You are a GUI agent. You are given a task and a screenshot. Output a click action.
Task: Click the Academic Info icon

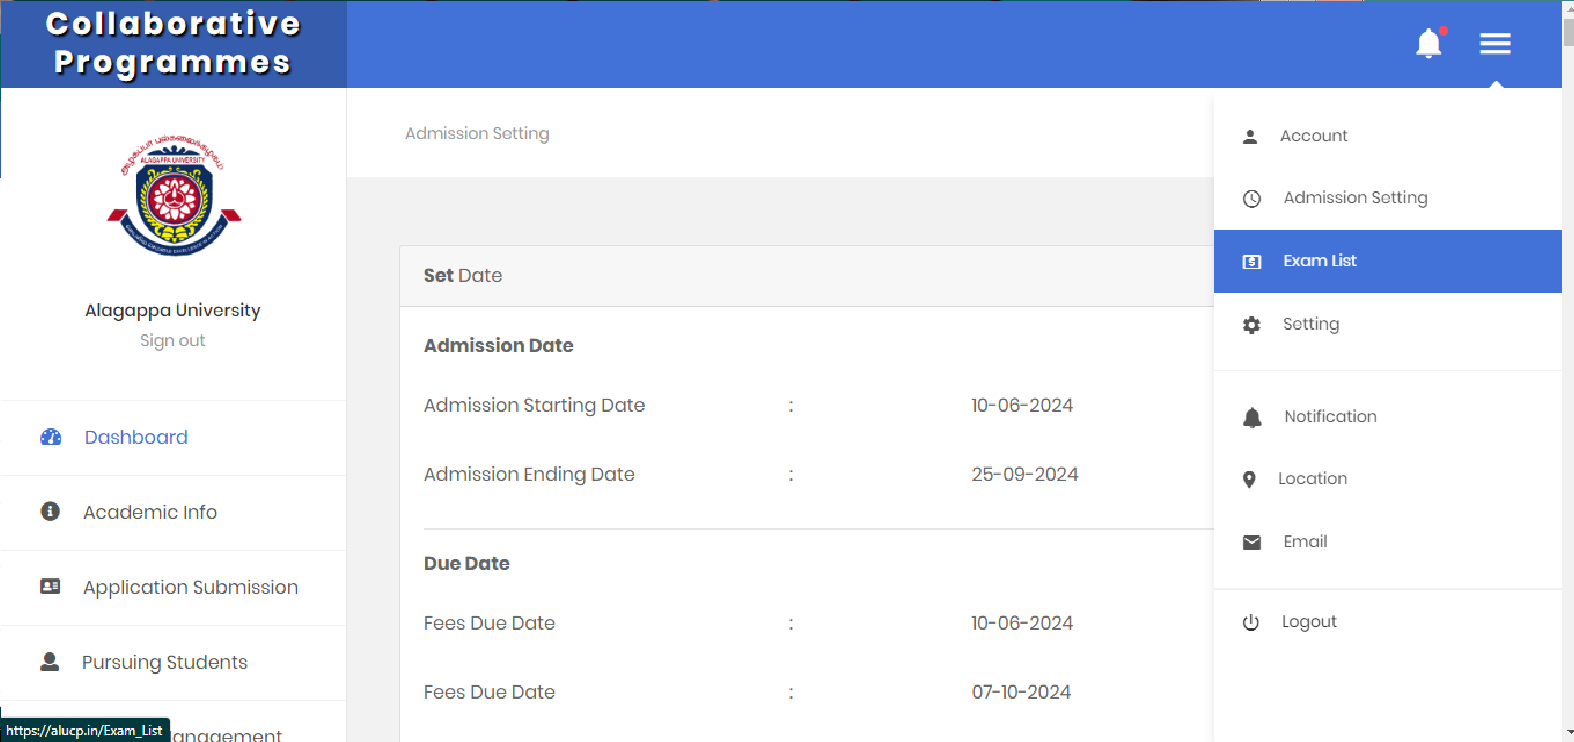pyautogui.click(x=50, y=511)
